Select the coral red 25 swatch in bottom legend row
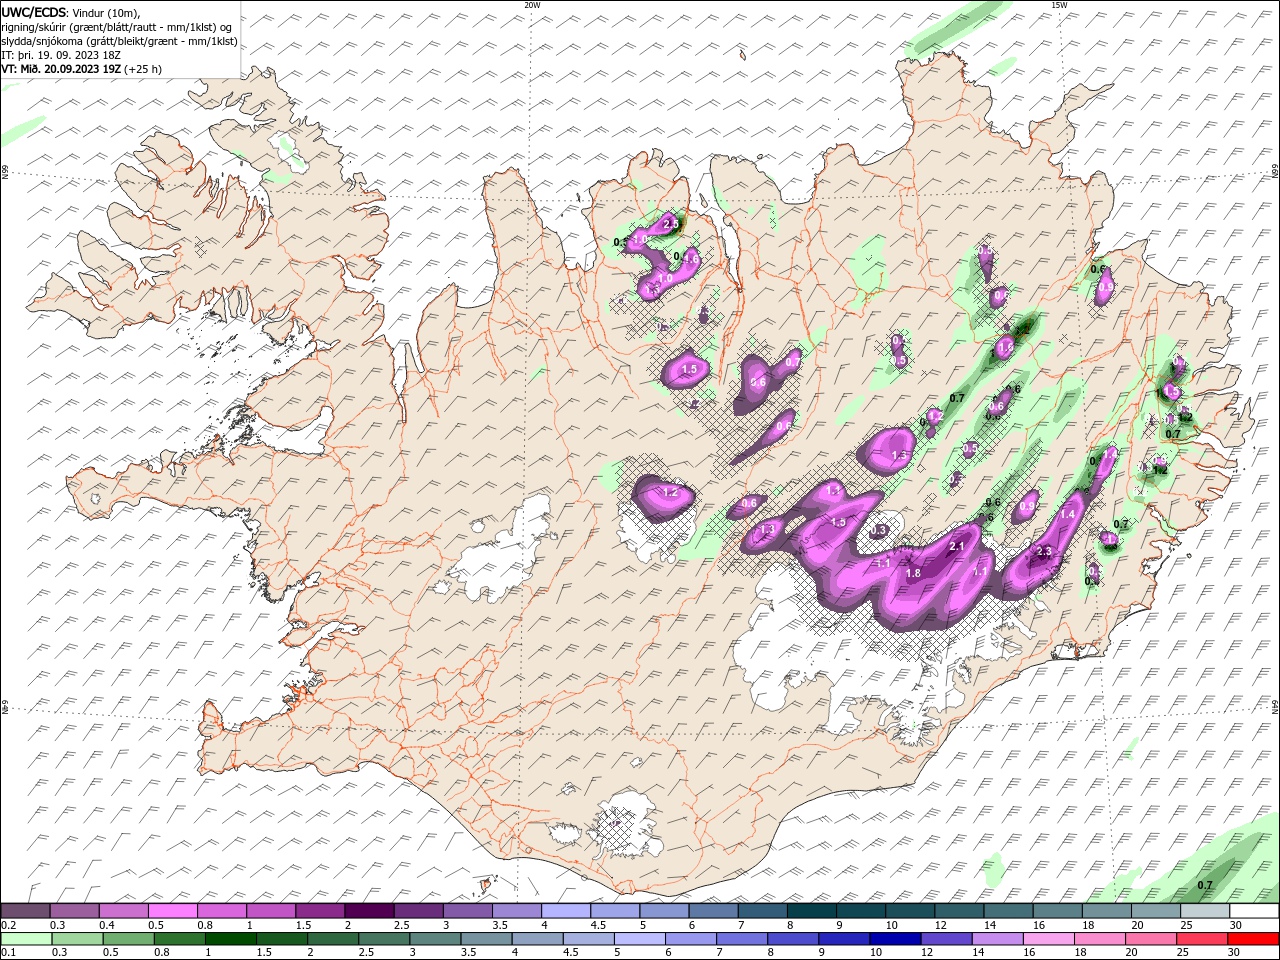This screenshot has height=960, width=1280. click(x=1202, y=939)
